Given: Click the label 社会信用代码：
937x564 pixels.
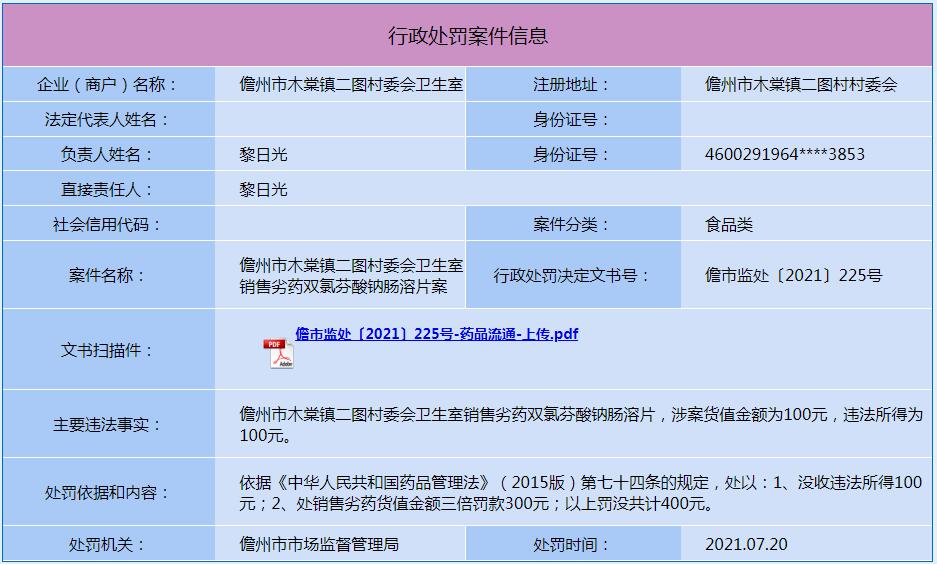Looking at the screenshot, I should (x=108, y=225).
